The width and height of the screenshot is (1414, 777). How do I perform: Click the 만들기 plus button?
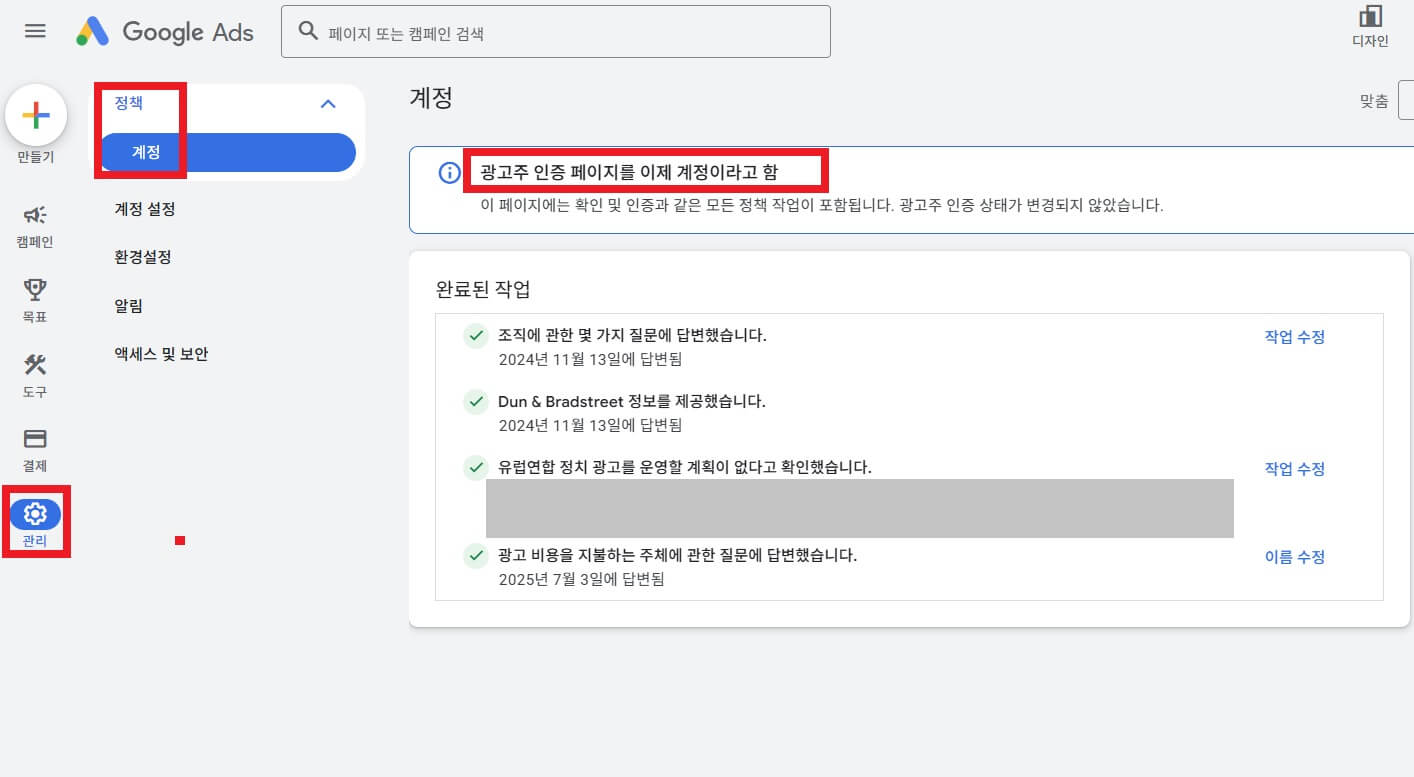(x=36, y=116)
